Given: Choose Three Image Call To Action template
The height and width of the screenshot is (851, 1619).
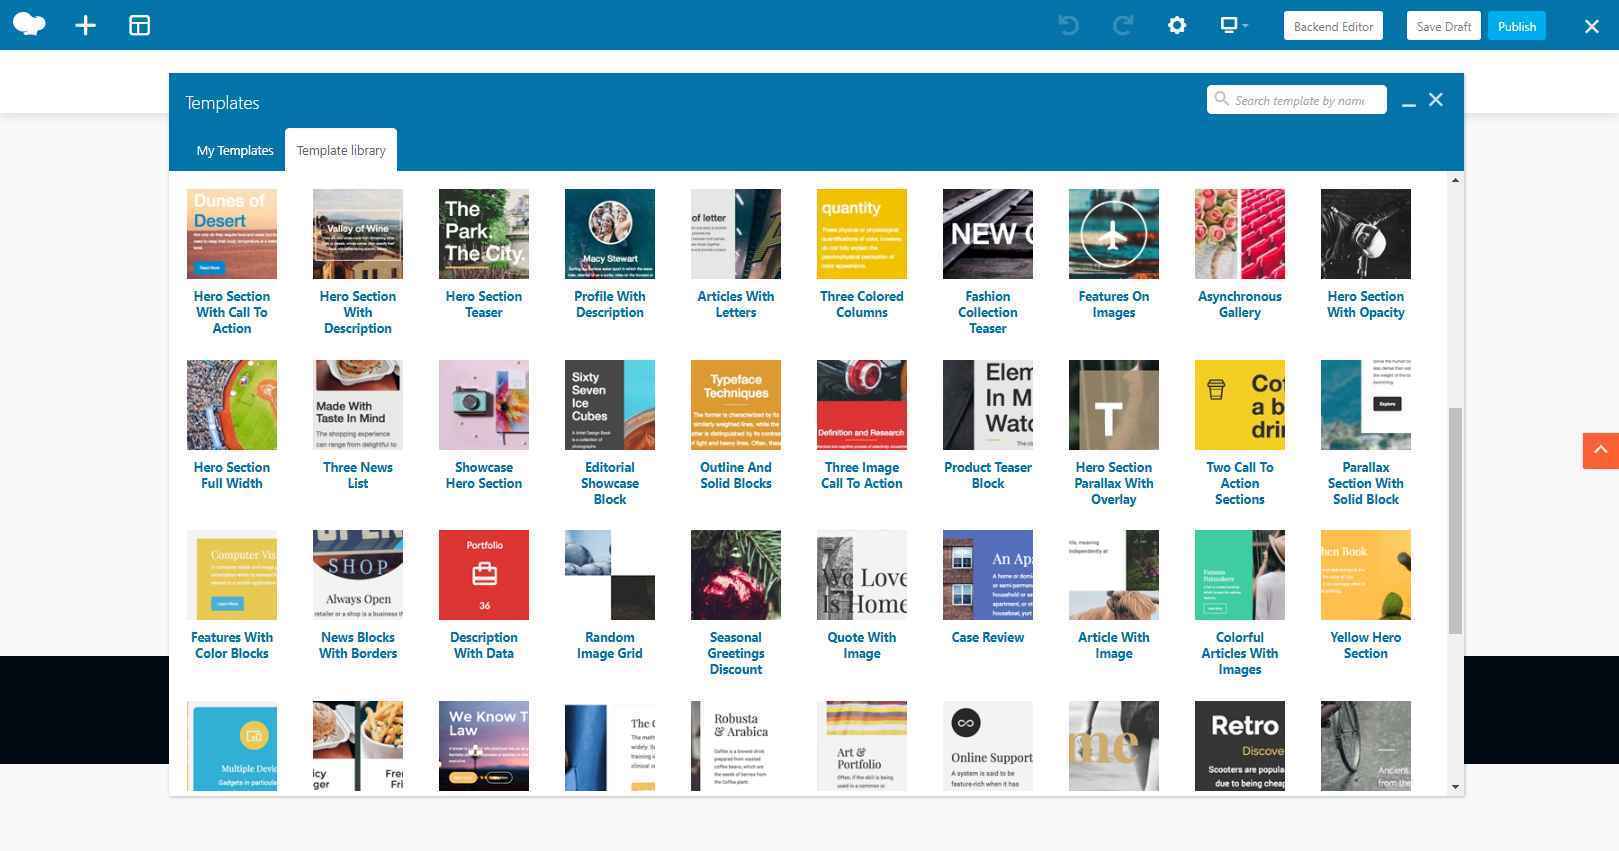Looking at the screenshot, I should (862, 405).
